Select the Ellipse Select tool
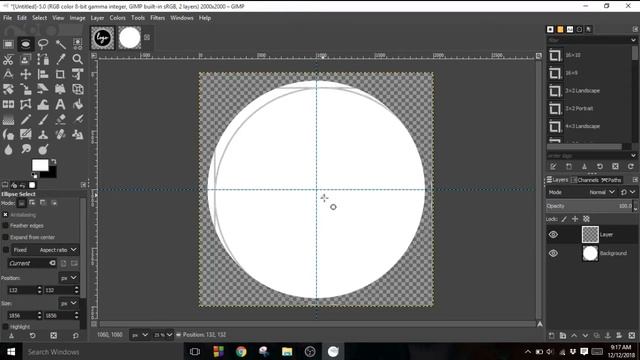Viewport: 640px width, 360px height. (25, 44)
